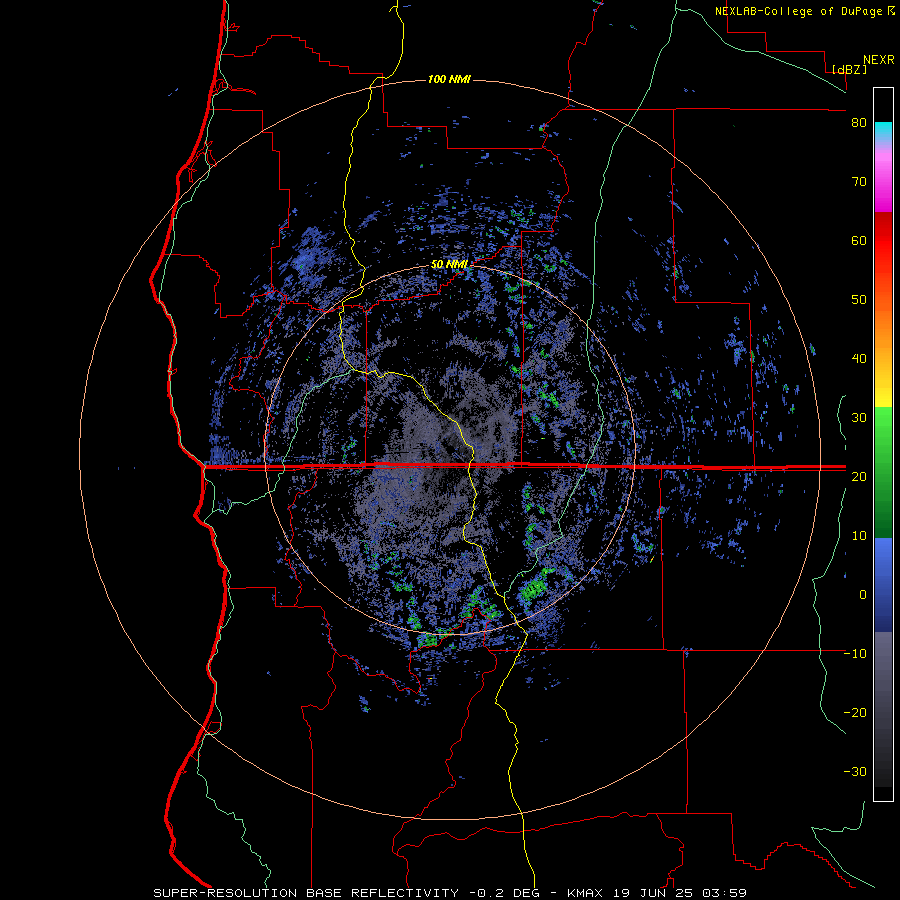
Task: Click the 'NEXLAB-College of DuPage' credit text
Action: (x=798, y=11)
